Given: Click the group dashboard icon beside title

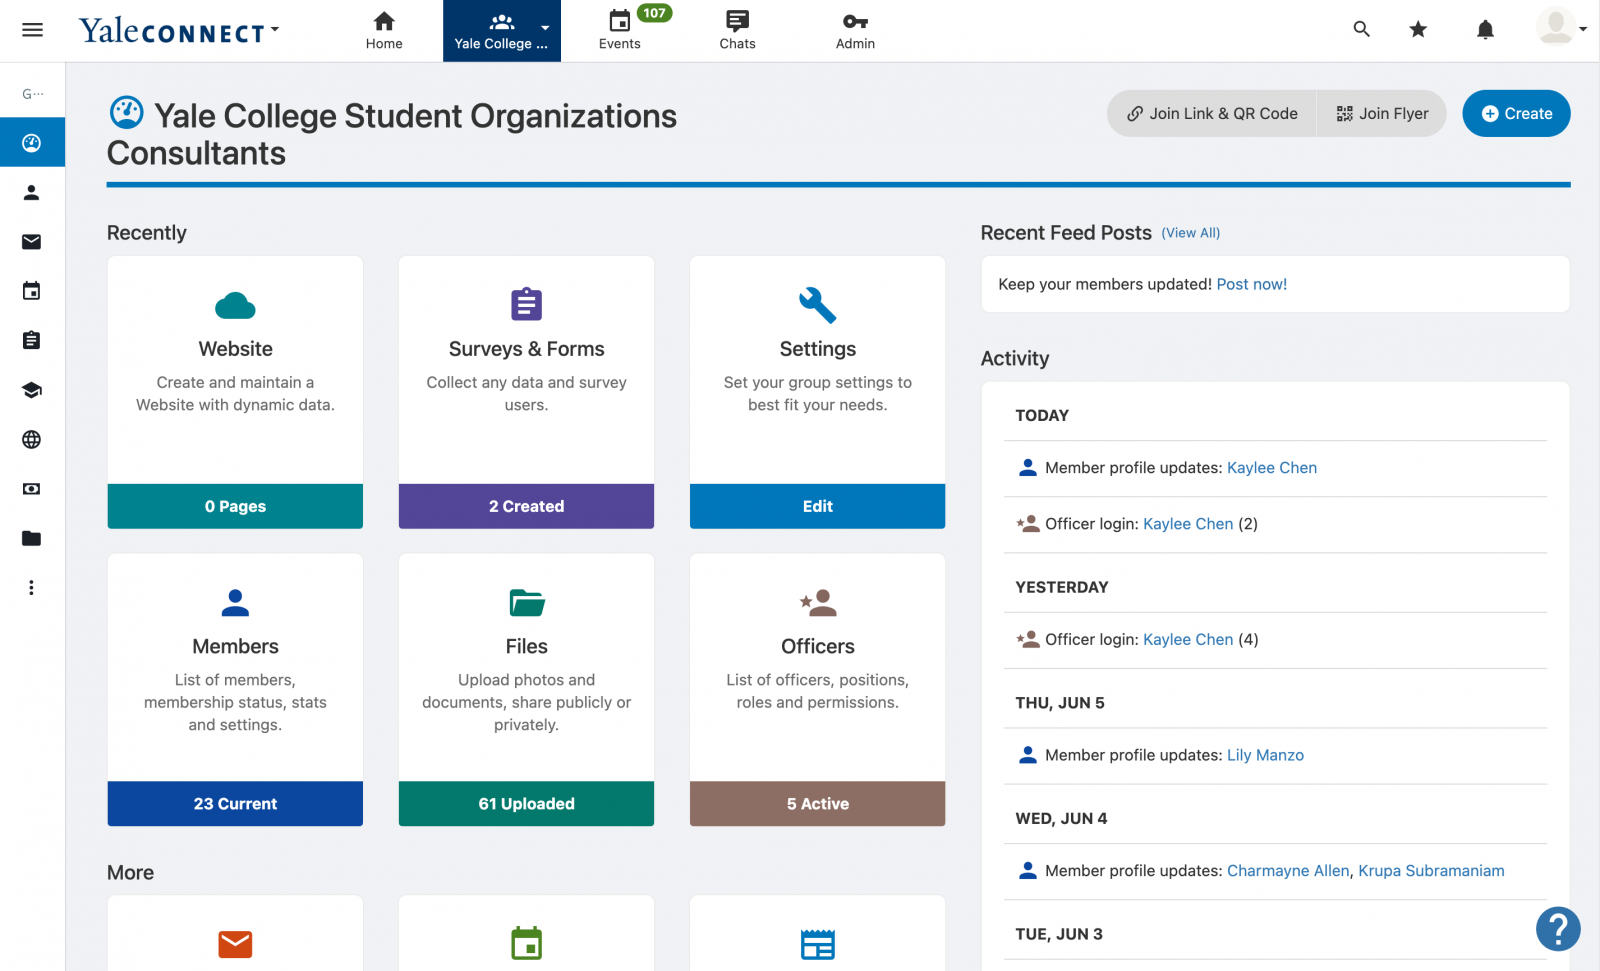Looking at the screenshot, I should [x=127, y=113].
